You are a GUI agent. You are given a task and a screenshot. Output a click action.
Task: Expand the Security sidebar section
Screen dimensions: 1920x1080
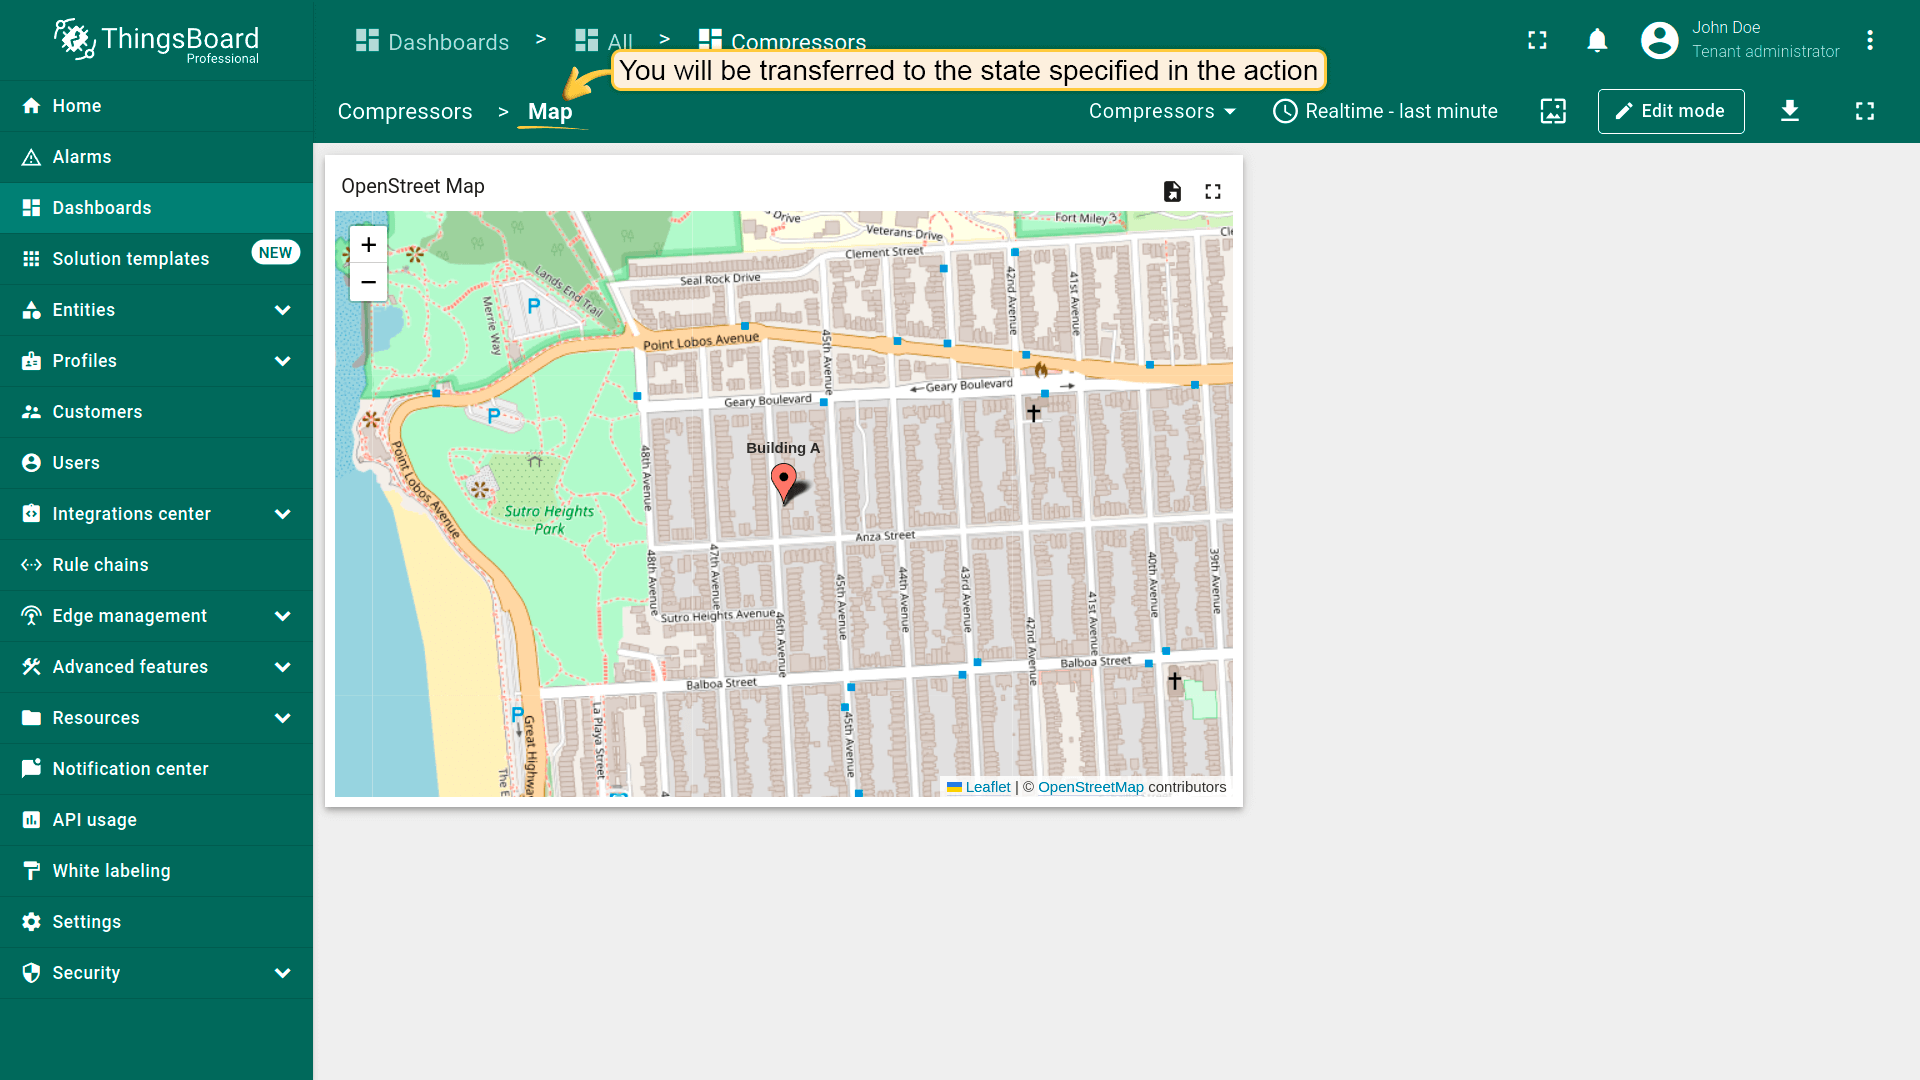282,973
